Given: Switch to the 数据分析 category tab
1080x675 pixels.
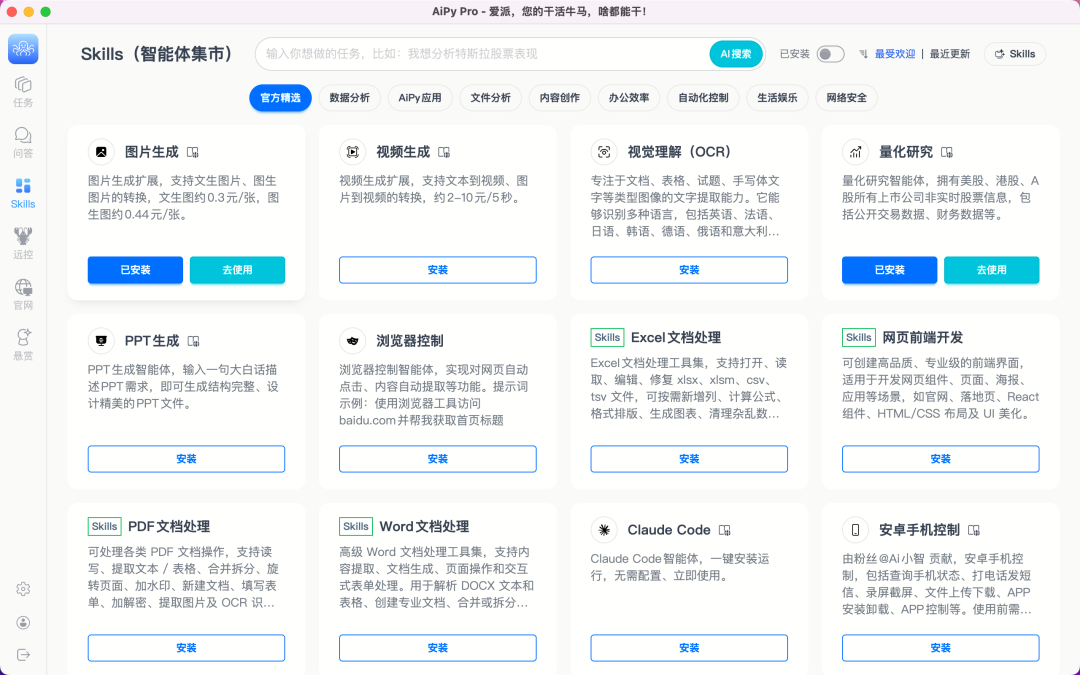Looking at the screenshot, I should pyautogui.click(x=350, y=98).
